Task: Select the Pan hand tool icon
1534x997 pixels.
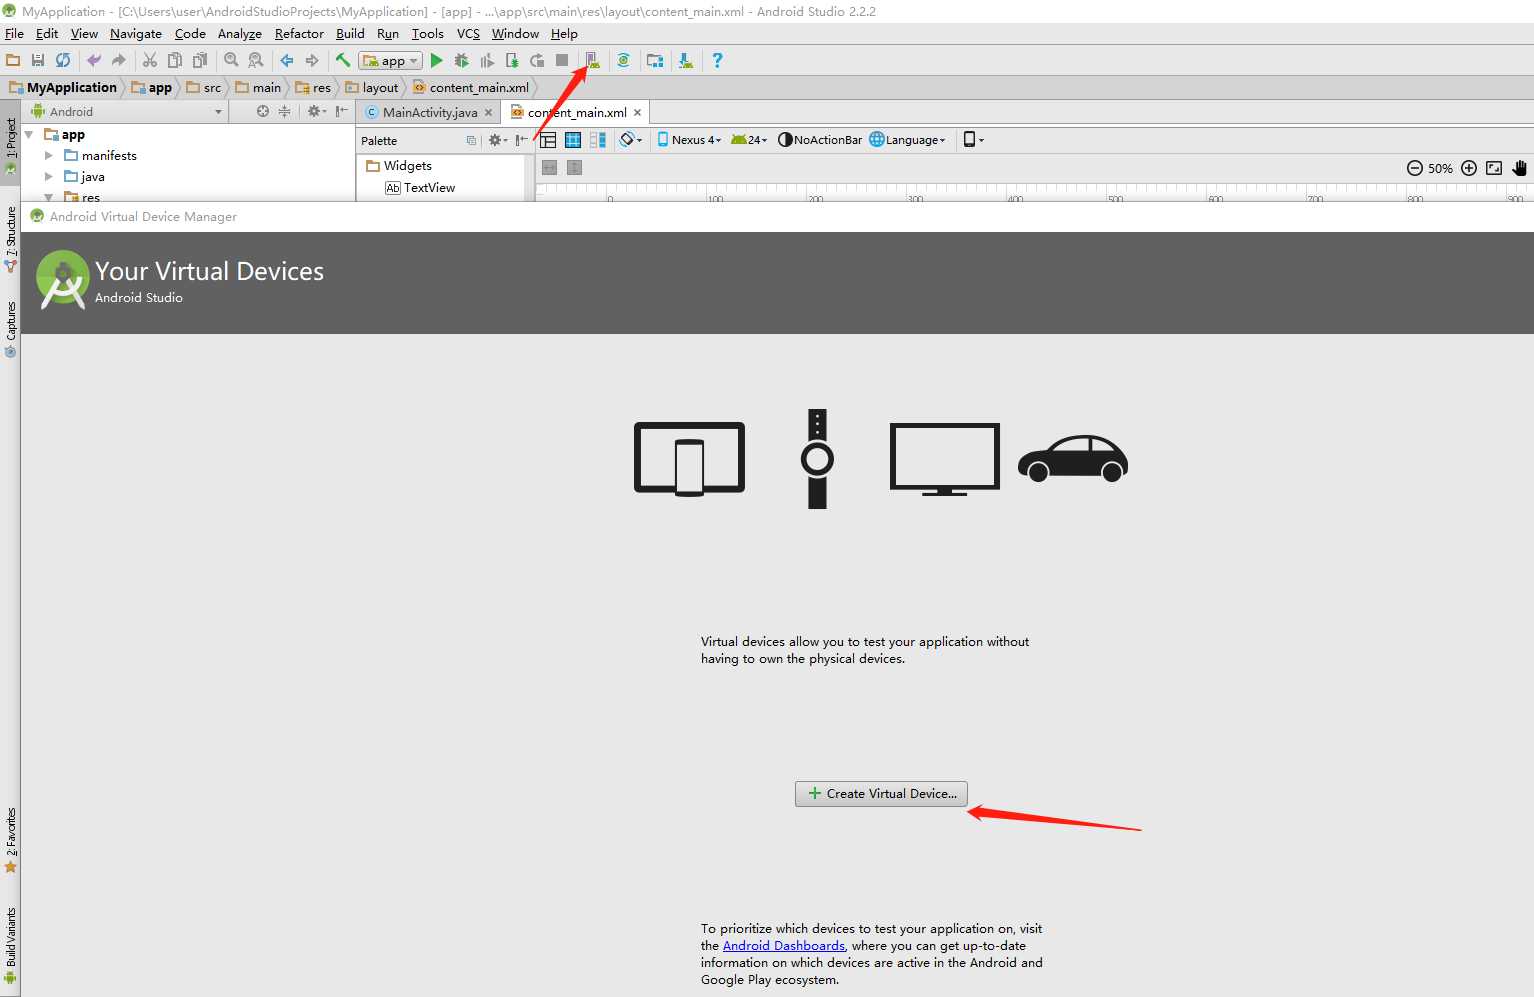Action: [x=1520, y=168]
